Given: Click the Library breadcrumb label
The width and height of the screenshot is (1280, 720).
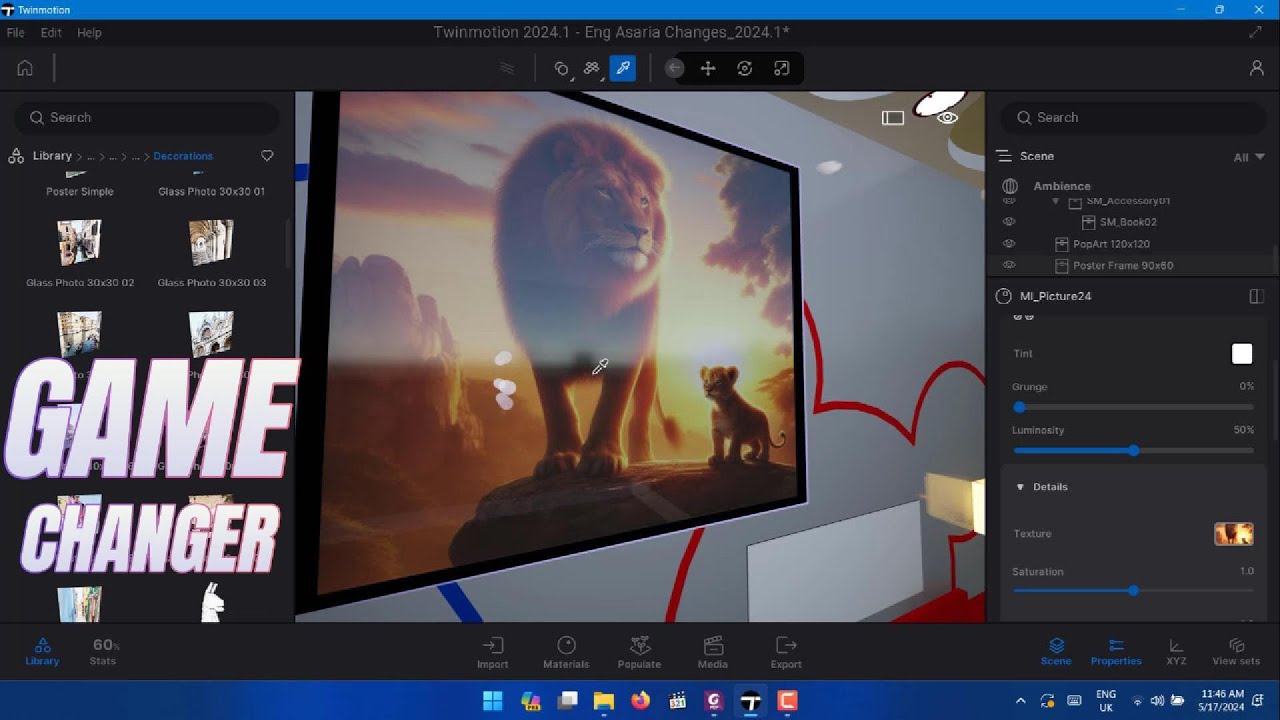Looking at the screenshot, I should tap(52, 156).
